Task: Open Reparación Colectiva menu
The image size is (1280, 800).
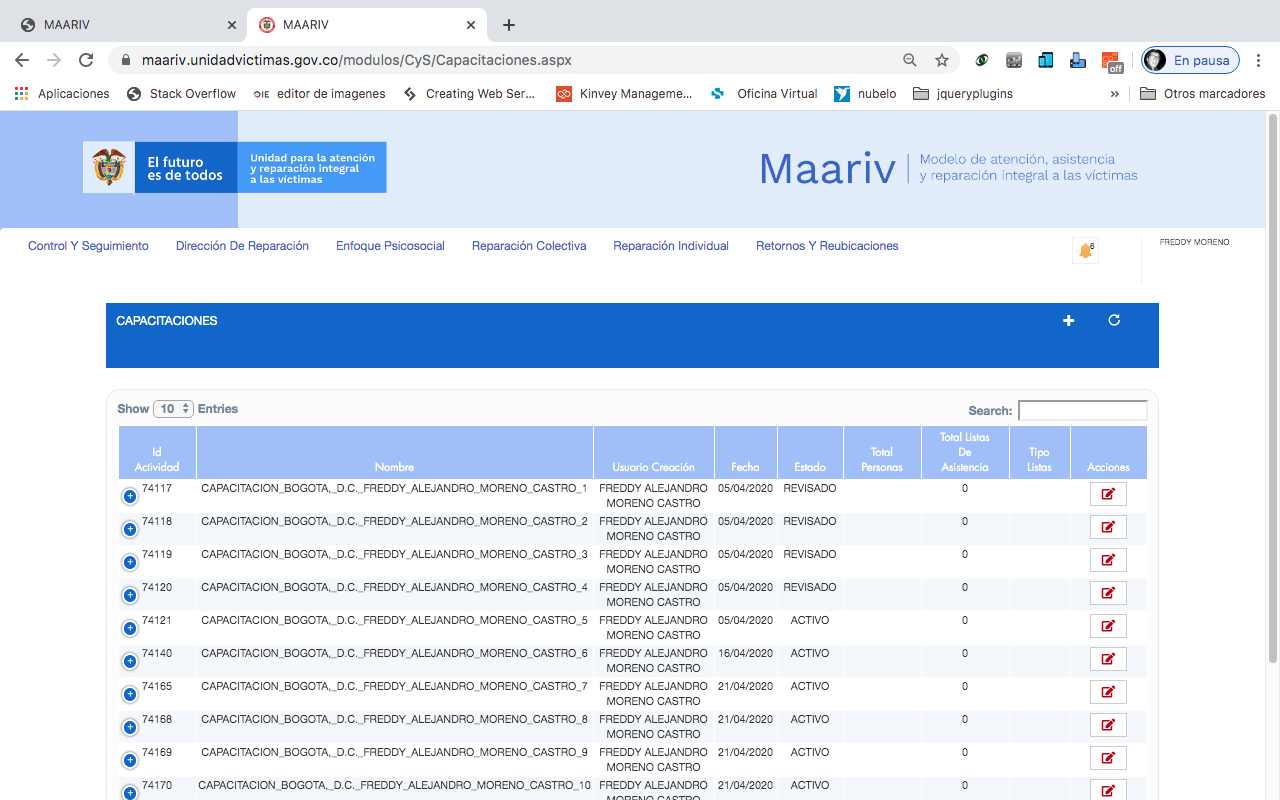Action: [x=529, y=246]
